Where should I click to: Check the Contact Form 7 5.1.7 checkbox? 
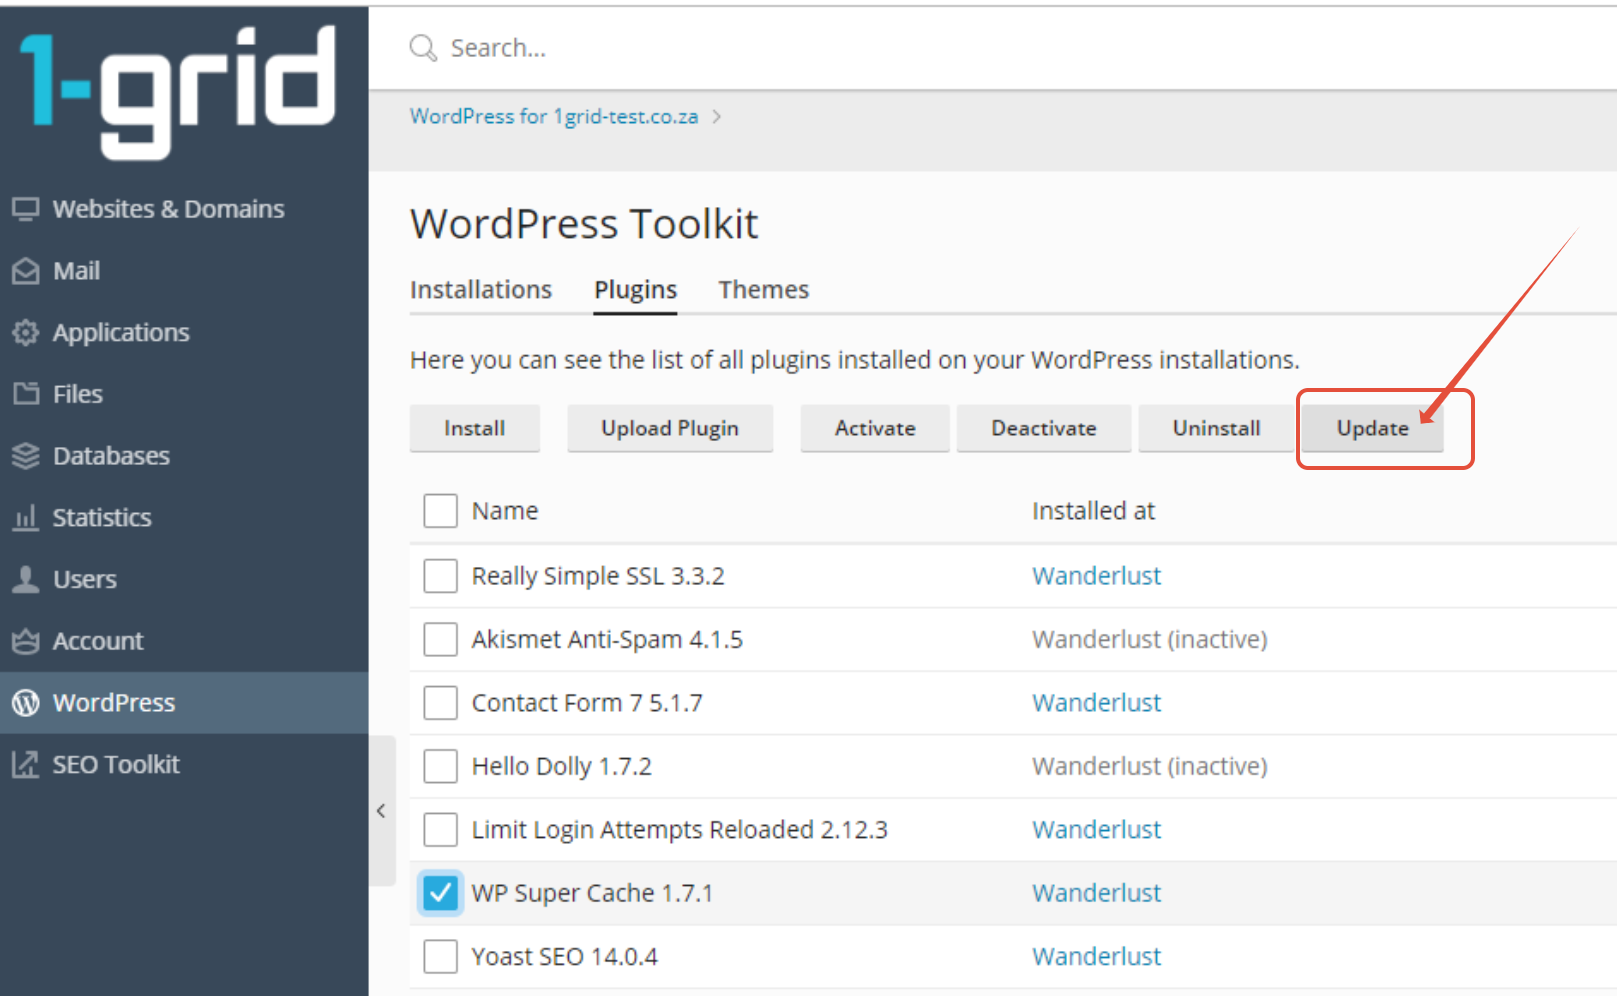[x=440, y=703]
